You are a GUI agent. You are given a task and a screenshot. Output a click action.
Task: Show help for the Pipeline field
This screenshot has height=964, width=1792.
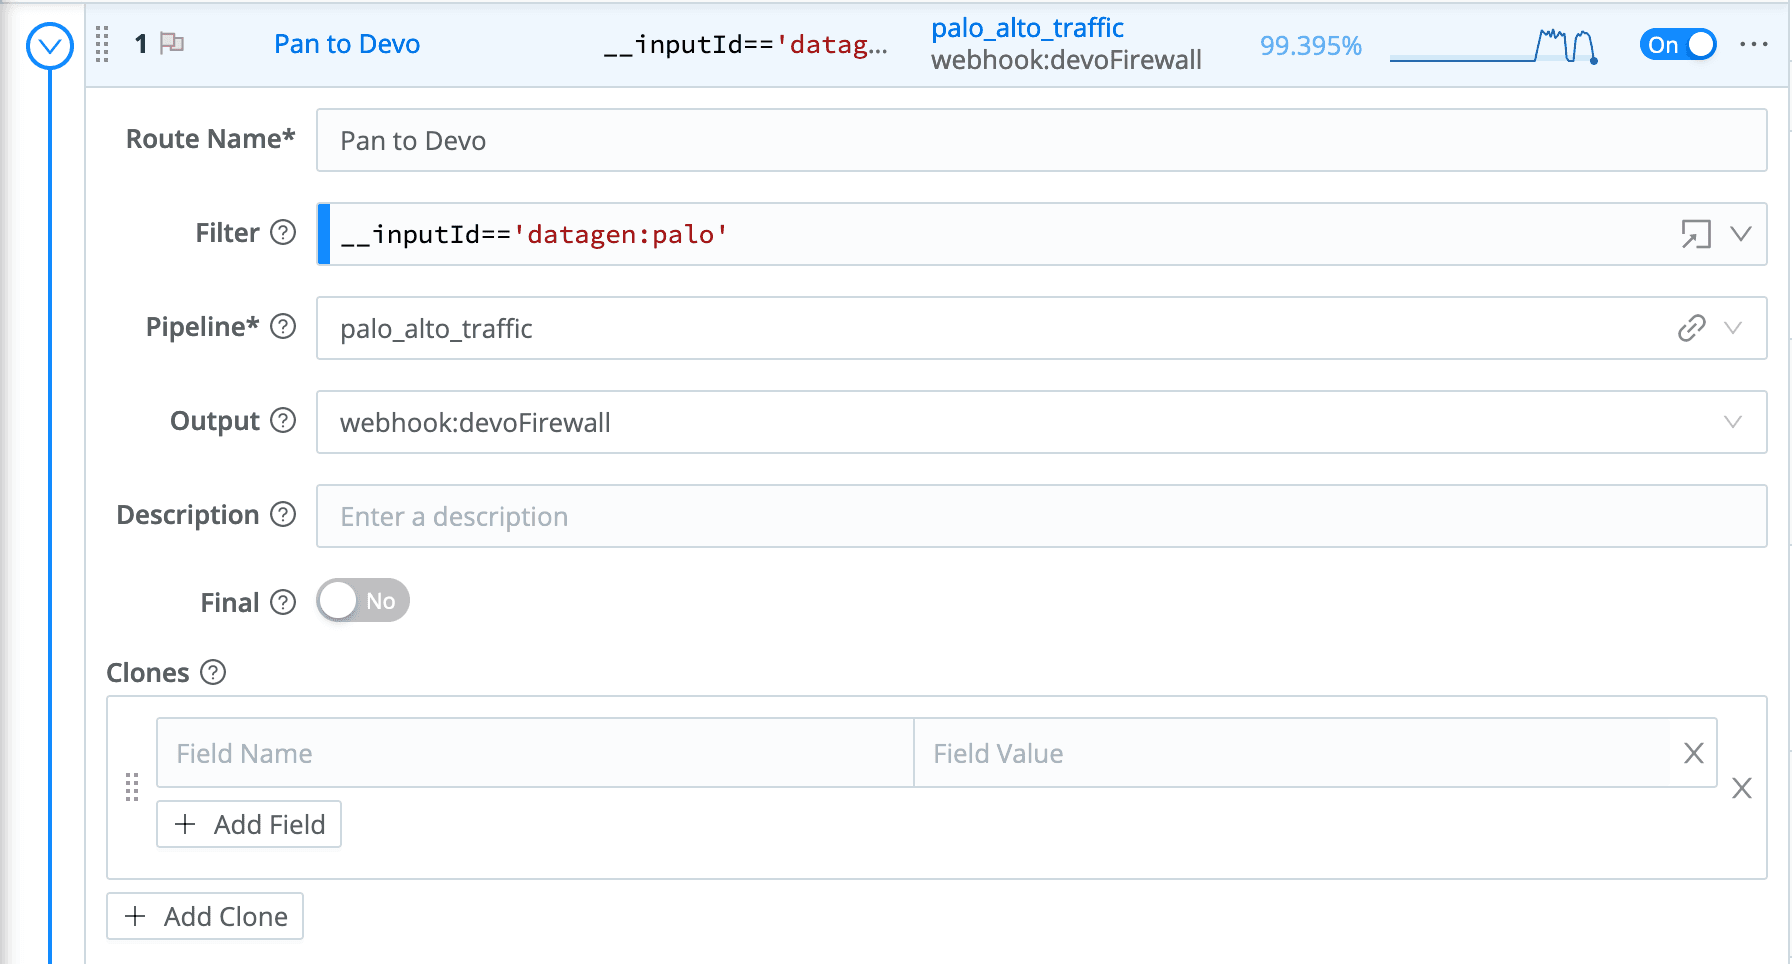pos(284,327)
